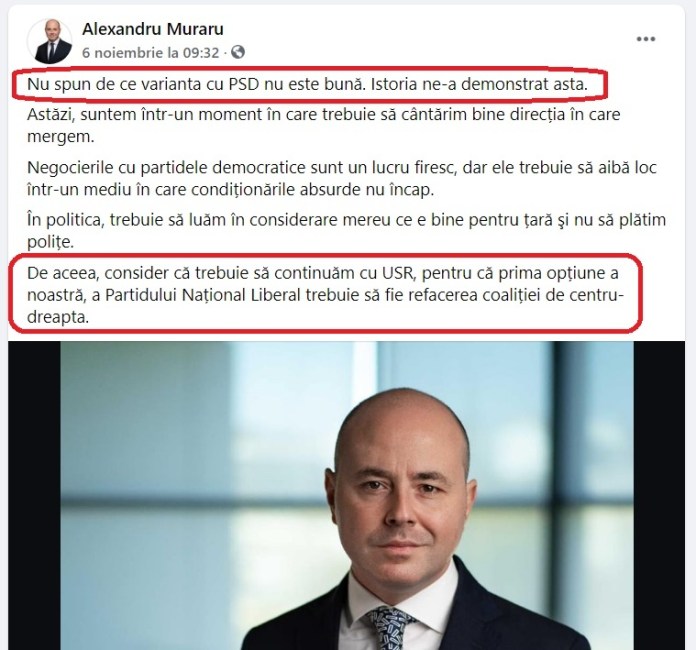Click the black right margin of the photo
This screenshot has width=696, height=650.
[x=659, y=495]
